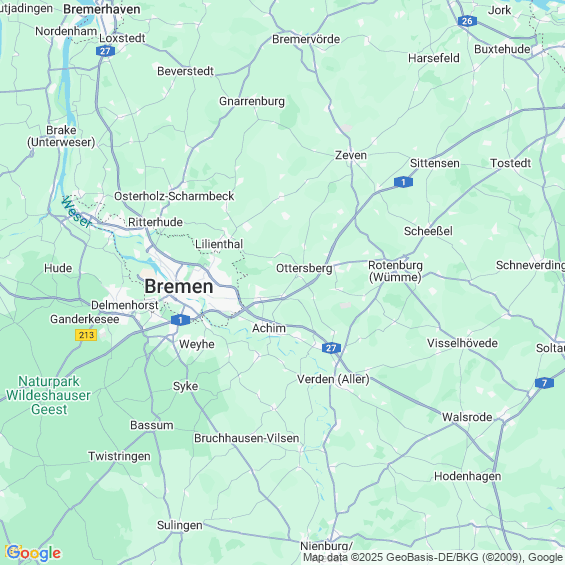Click the Naturpark Wildeshauser Geest label
Image resolution: width=565 pixels, height=565 pixels.
[48, 395]
